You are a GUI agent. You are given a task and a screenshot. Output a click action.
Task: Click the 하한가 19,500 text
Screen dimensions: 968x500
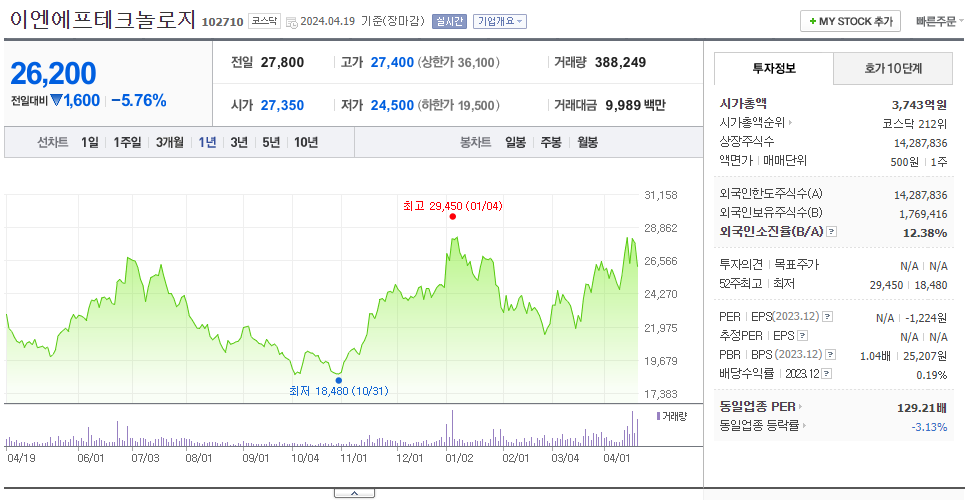(x=459, y=106)
